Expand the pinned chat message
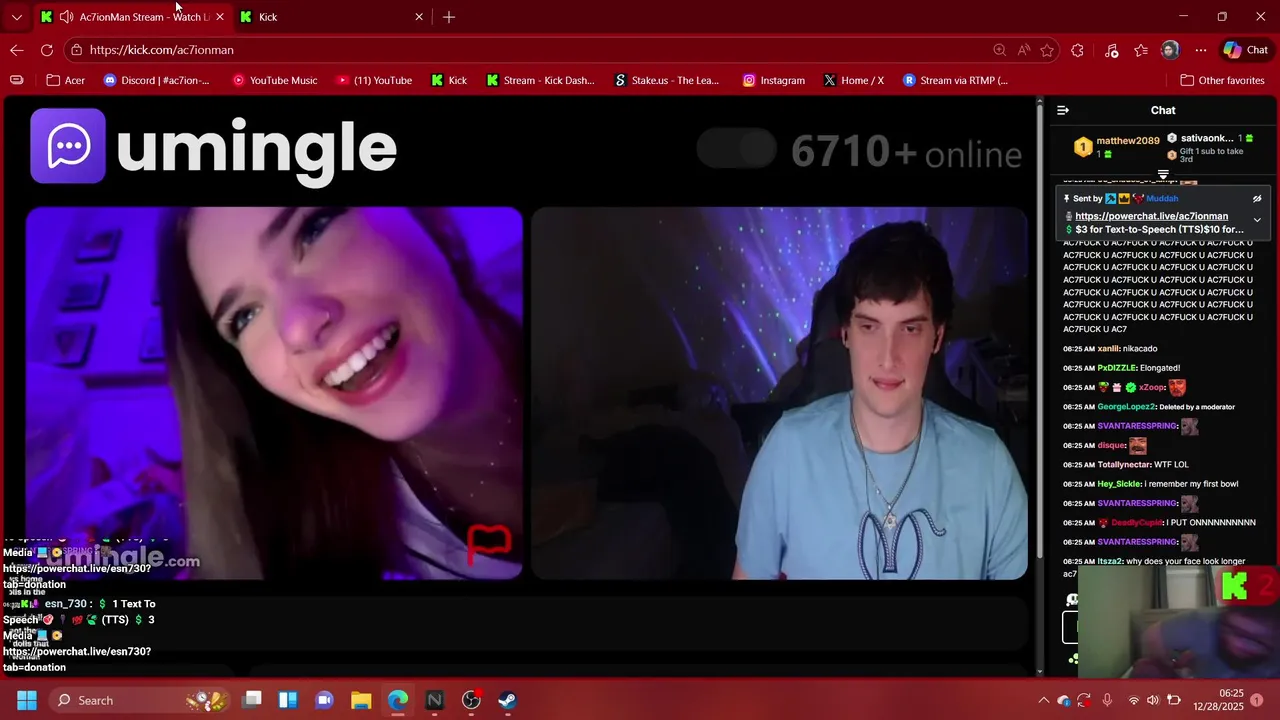Image resolution: width=1280 pixels, height=720 pixels. (1257, 220)
